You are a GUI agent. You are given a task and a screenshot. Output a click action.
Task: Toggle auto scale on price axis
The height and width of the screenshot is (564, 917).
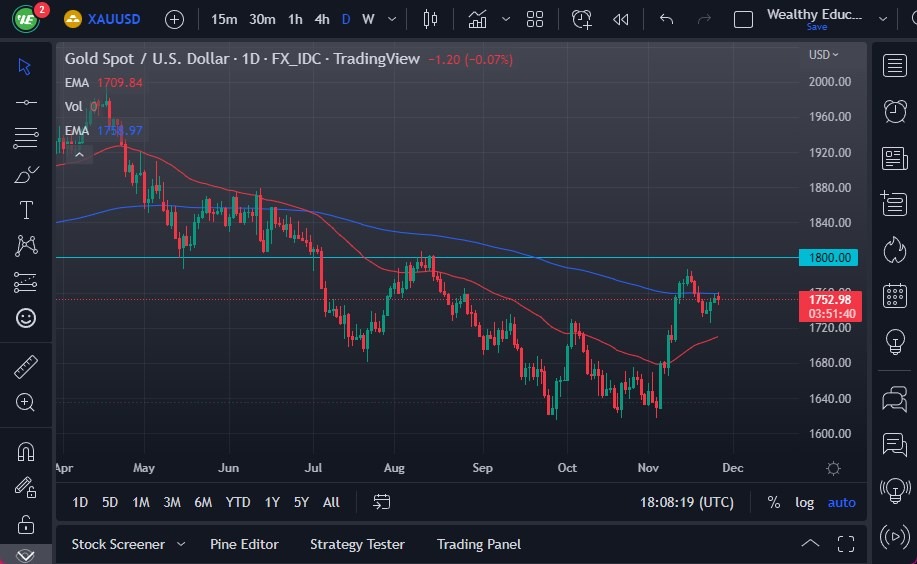[x=841, y=502]
